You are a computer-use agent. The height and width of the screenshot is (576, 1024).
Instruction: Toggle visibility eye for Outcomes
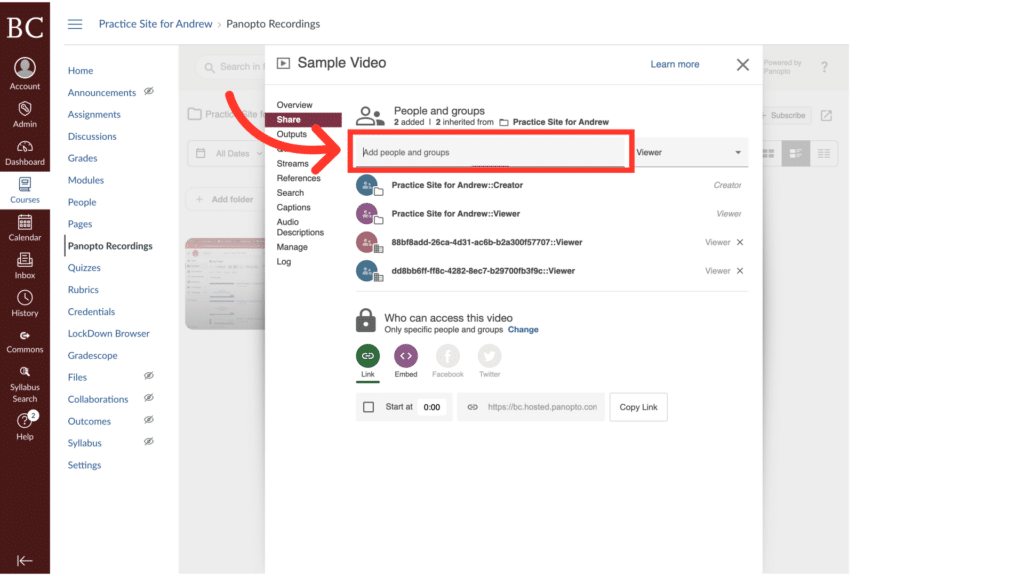click(x=149, y=420)
